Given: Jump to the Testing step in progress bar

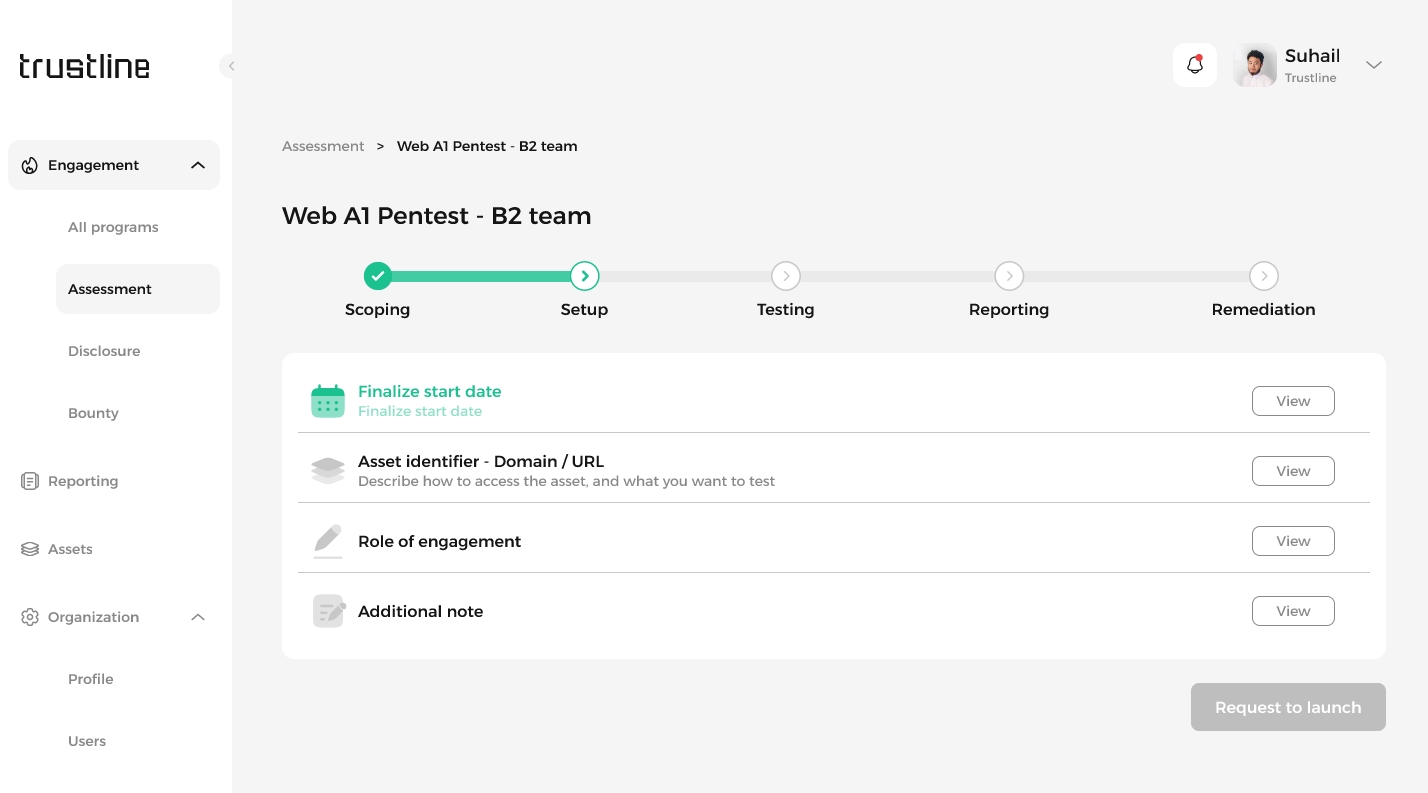Looking at the screenshot, I should (785, 276).
